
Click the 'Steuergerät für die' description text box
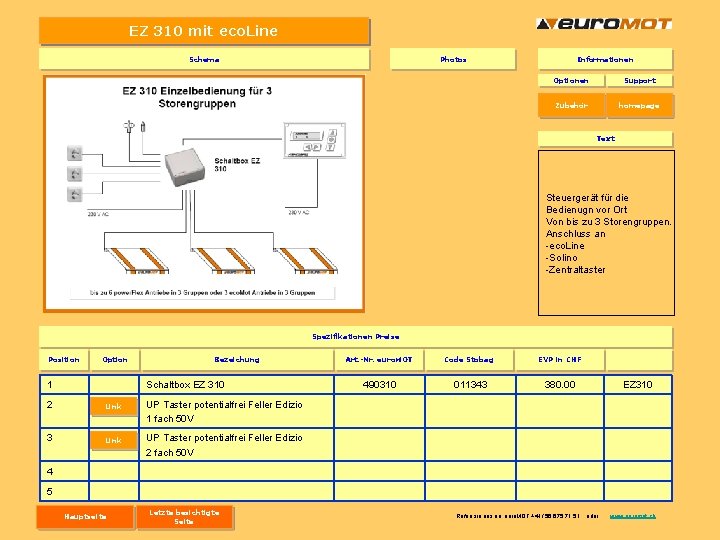point(606,233)
